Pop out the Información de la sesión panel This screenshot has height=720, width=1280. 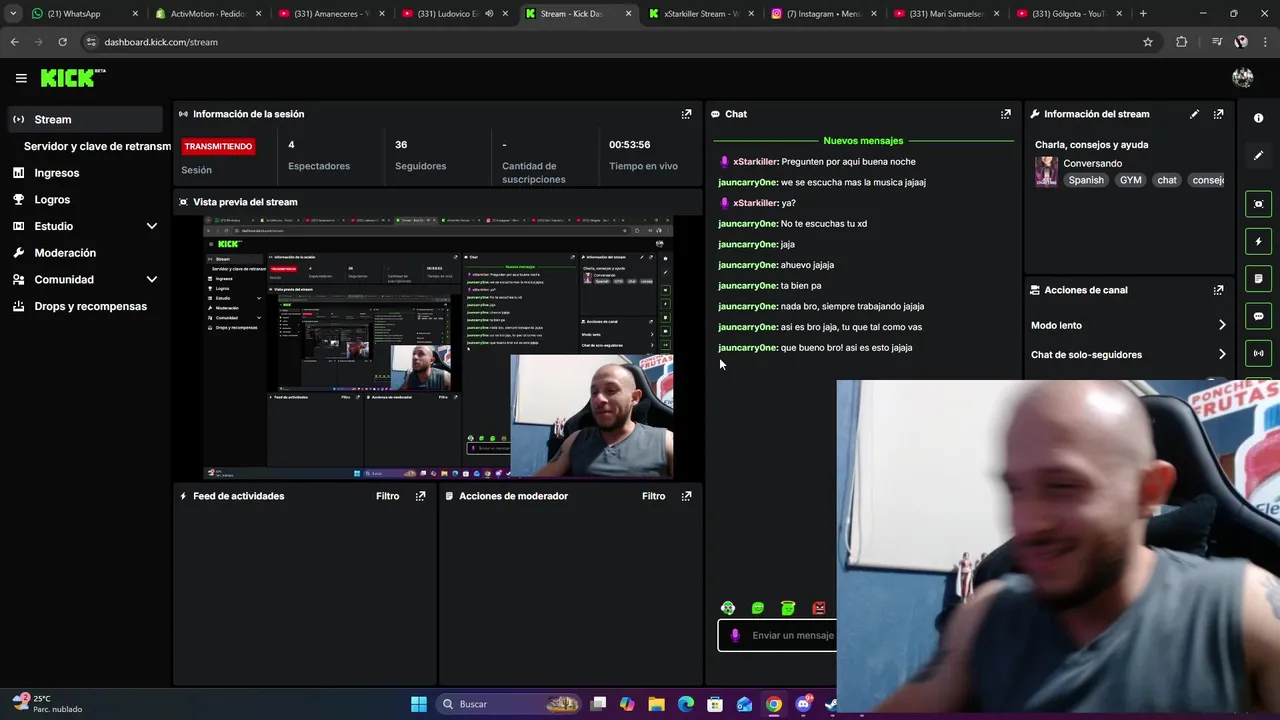click(686, 114)
